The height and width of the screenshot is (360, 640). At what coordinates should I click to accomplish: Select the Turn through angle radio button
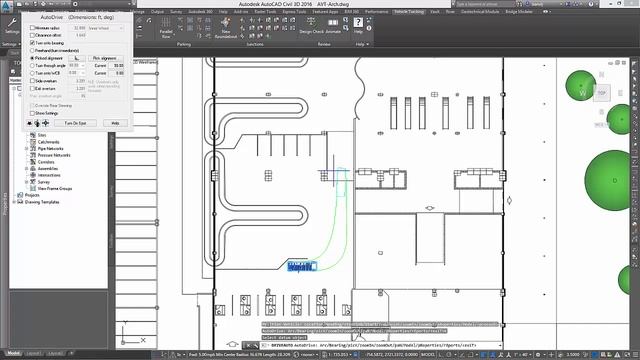(x=32, y=66)
